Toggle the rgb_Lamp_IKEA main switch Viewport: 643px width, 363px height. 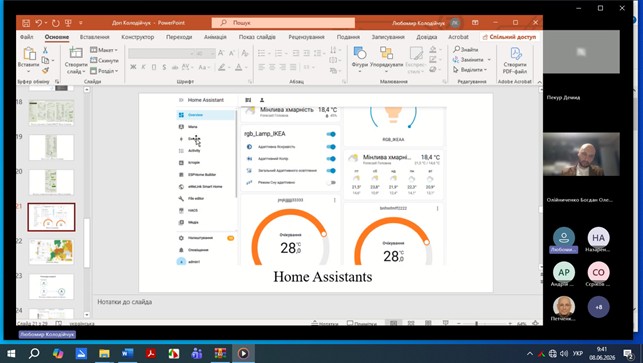(331, 134)
